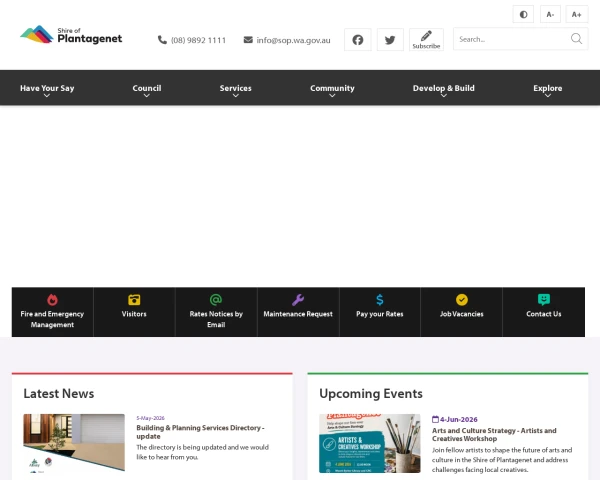The width and height of the screenshot is (600, 480).
Task: Expand chevron under Services
Action: tap(236, 96)
